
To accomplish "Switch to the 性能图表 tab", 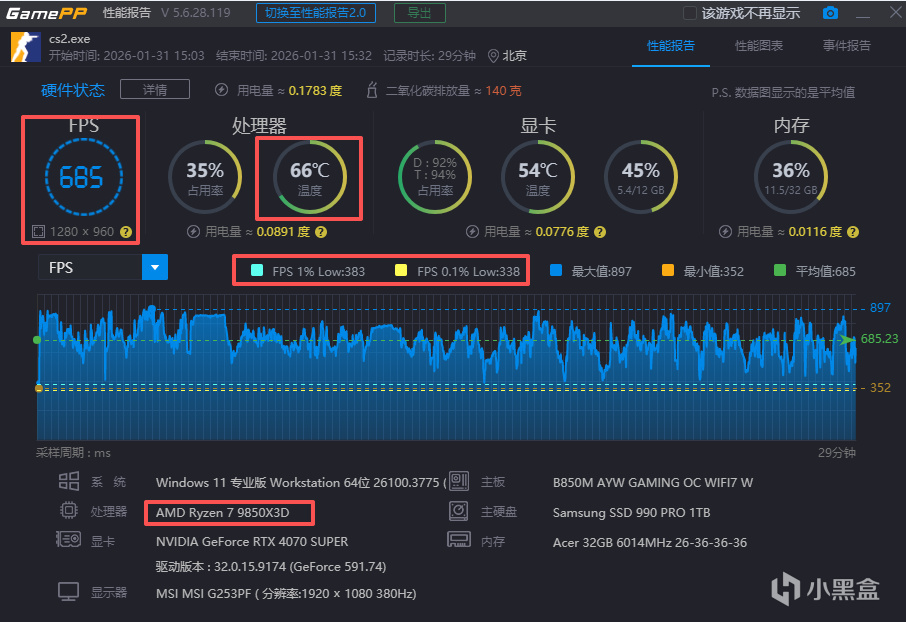I will click(759, 46).
